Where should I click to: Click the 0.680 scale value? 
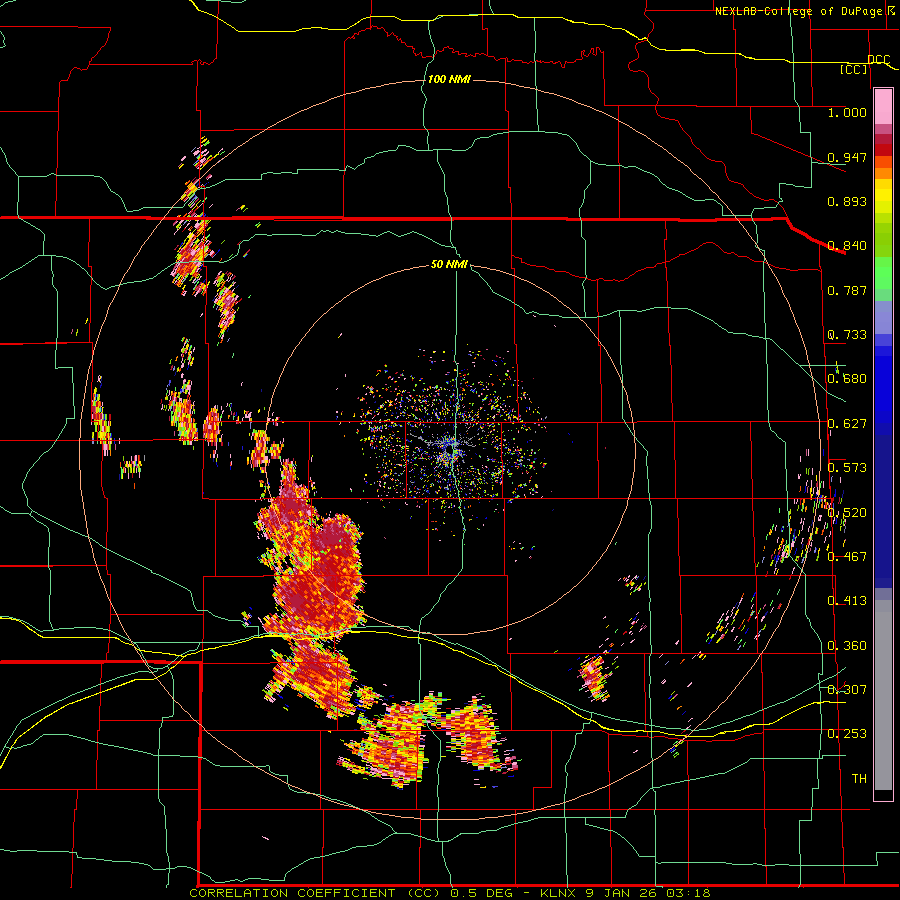tap(847, 378)
